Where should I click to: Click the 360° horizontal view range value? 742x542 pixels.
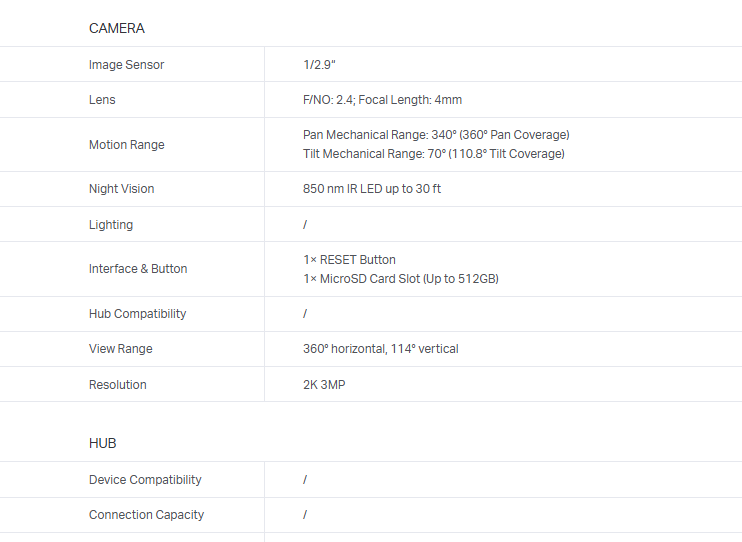tap(380, 349)
